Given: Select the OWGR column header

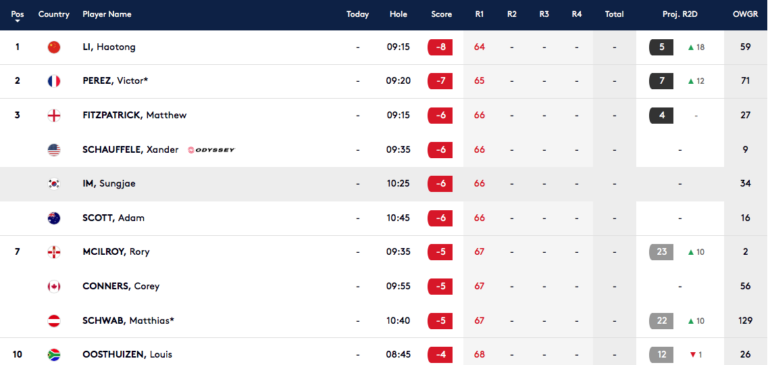Looking at the screenshot, I should pos(745,14).
